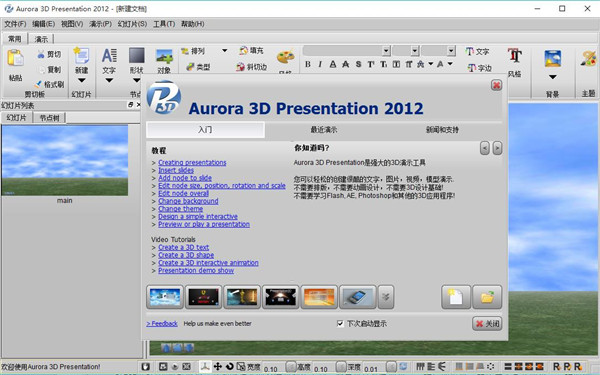Expand the 文字 node dropdown arrow
This screenshot has width=600, height=375.
click(x=109, y=80)
